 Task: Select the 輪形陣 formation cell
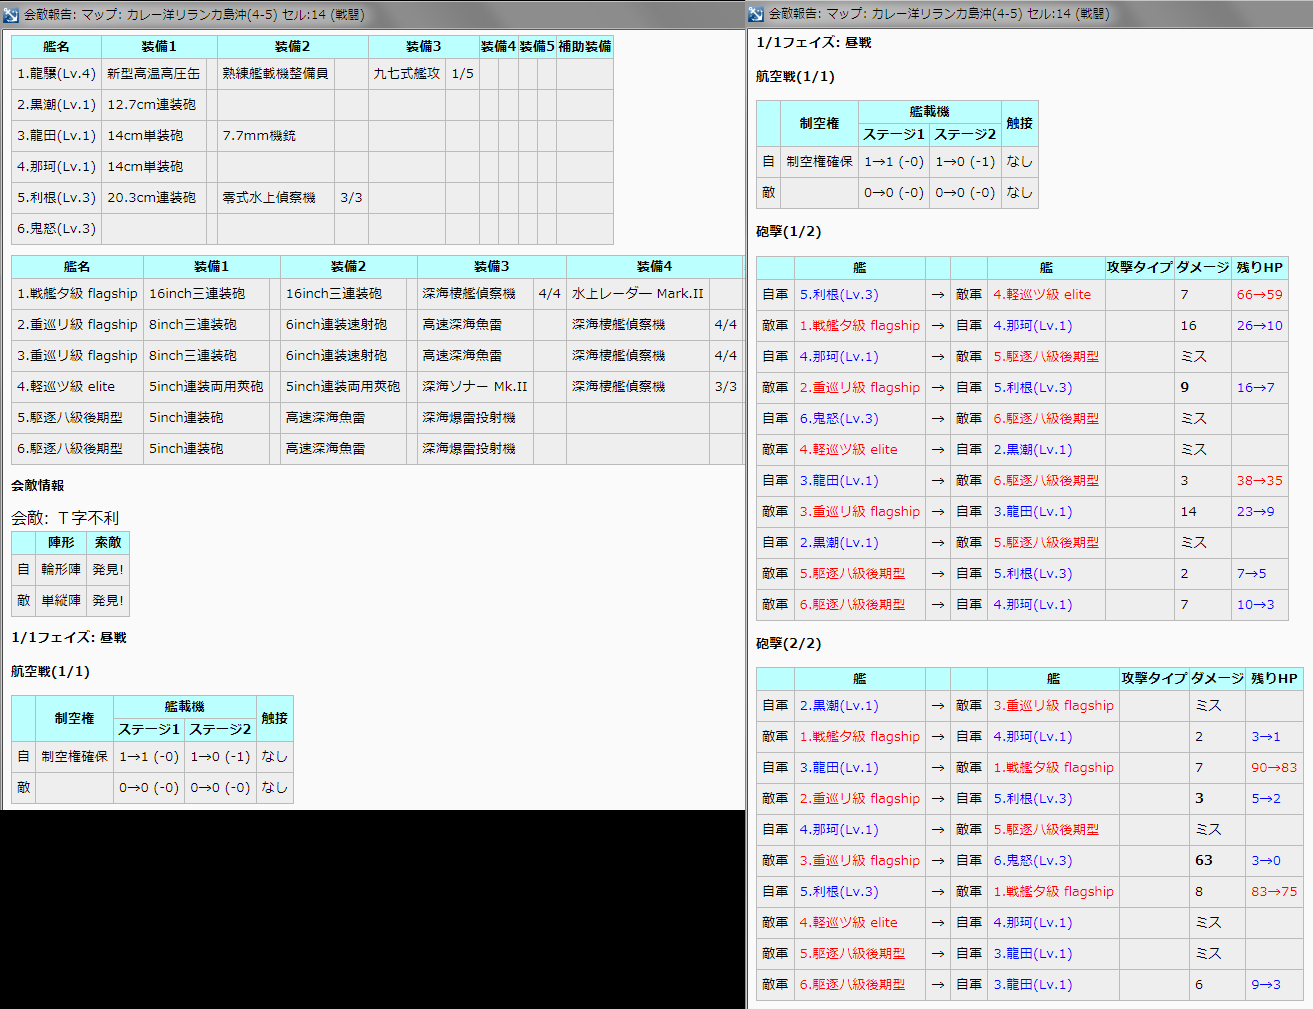[61, 569]
